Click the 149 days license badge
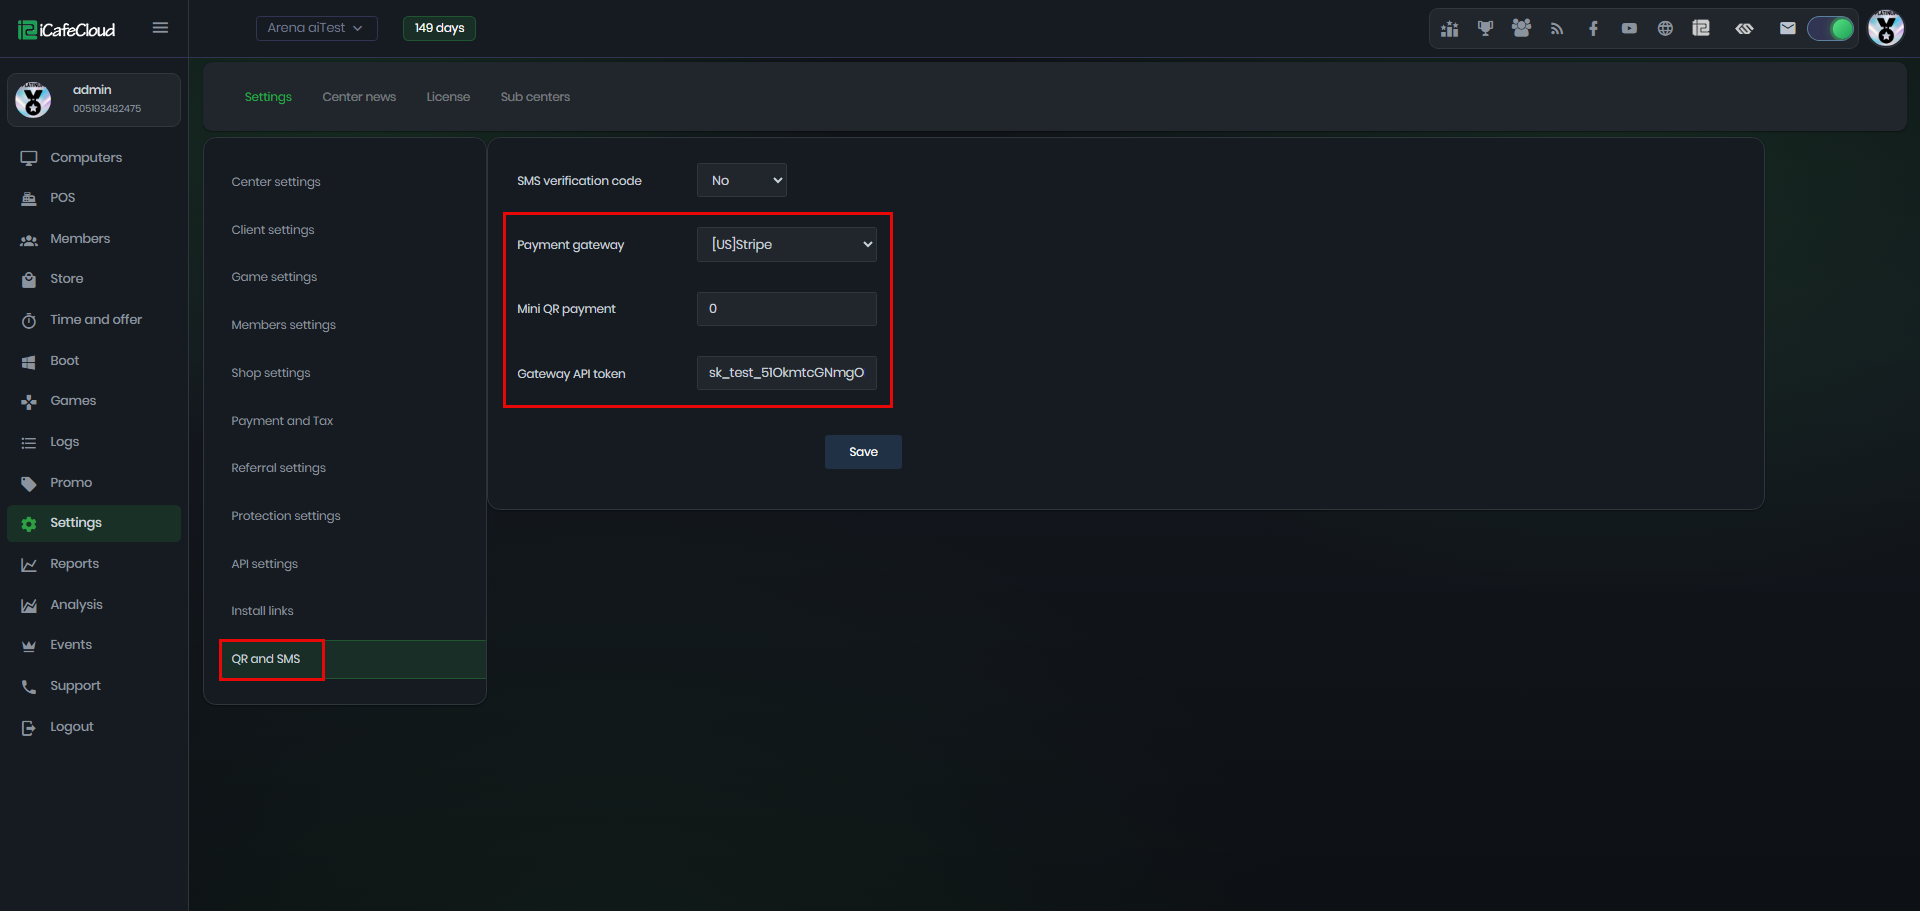Screen dimensions: 1920x911 coord(439,28)
